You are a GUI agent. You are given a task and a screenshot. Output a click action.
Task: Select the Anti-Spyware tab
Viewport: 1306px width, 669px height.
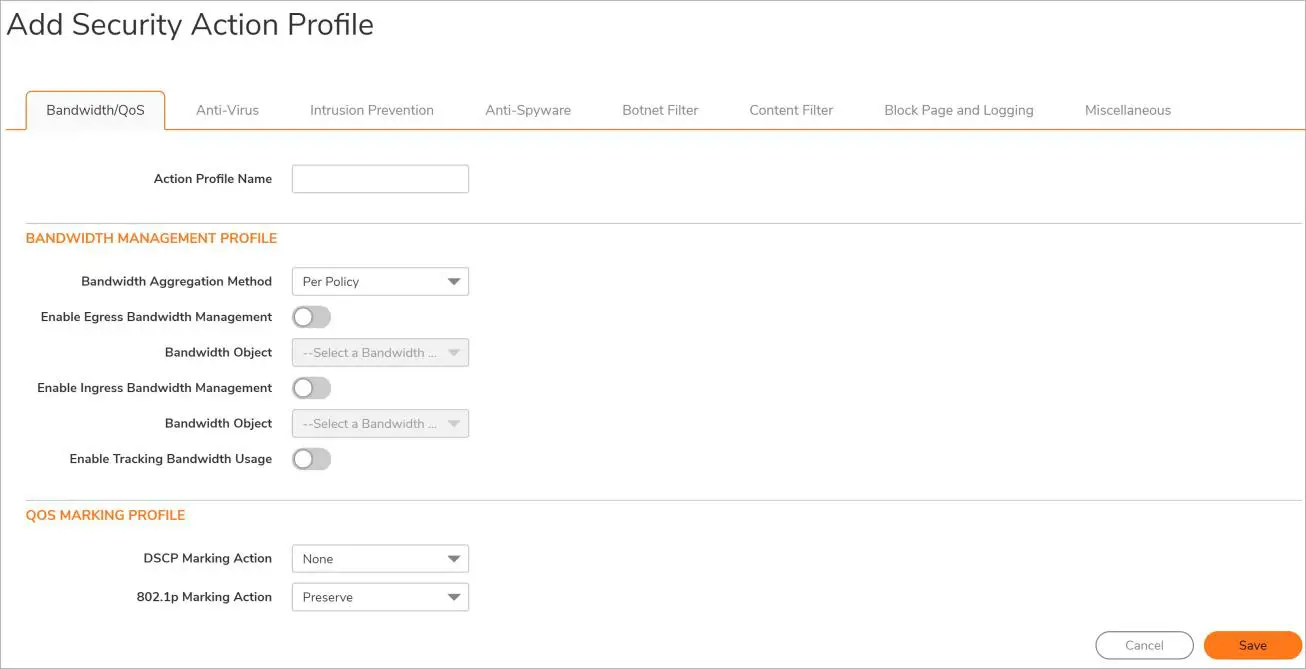528,110
